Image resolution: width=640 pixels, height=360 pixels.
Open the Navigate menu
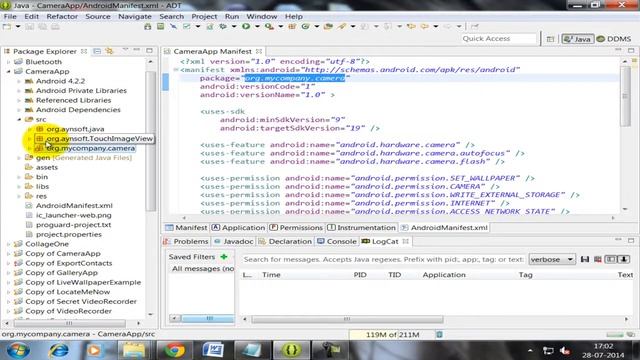pos(135,16)
